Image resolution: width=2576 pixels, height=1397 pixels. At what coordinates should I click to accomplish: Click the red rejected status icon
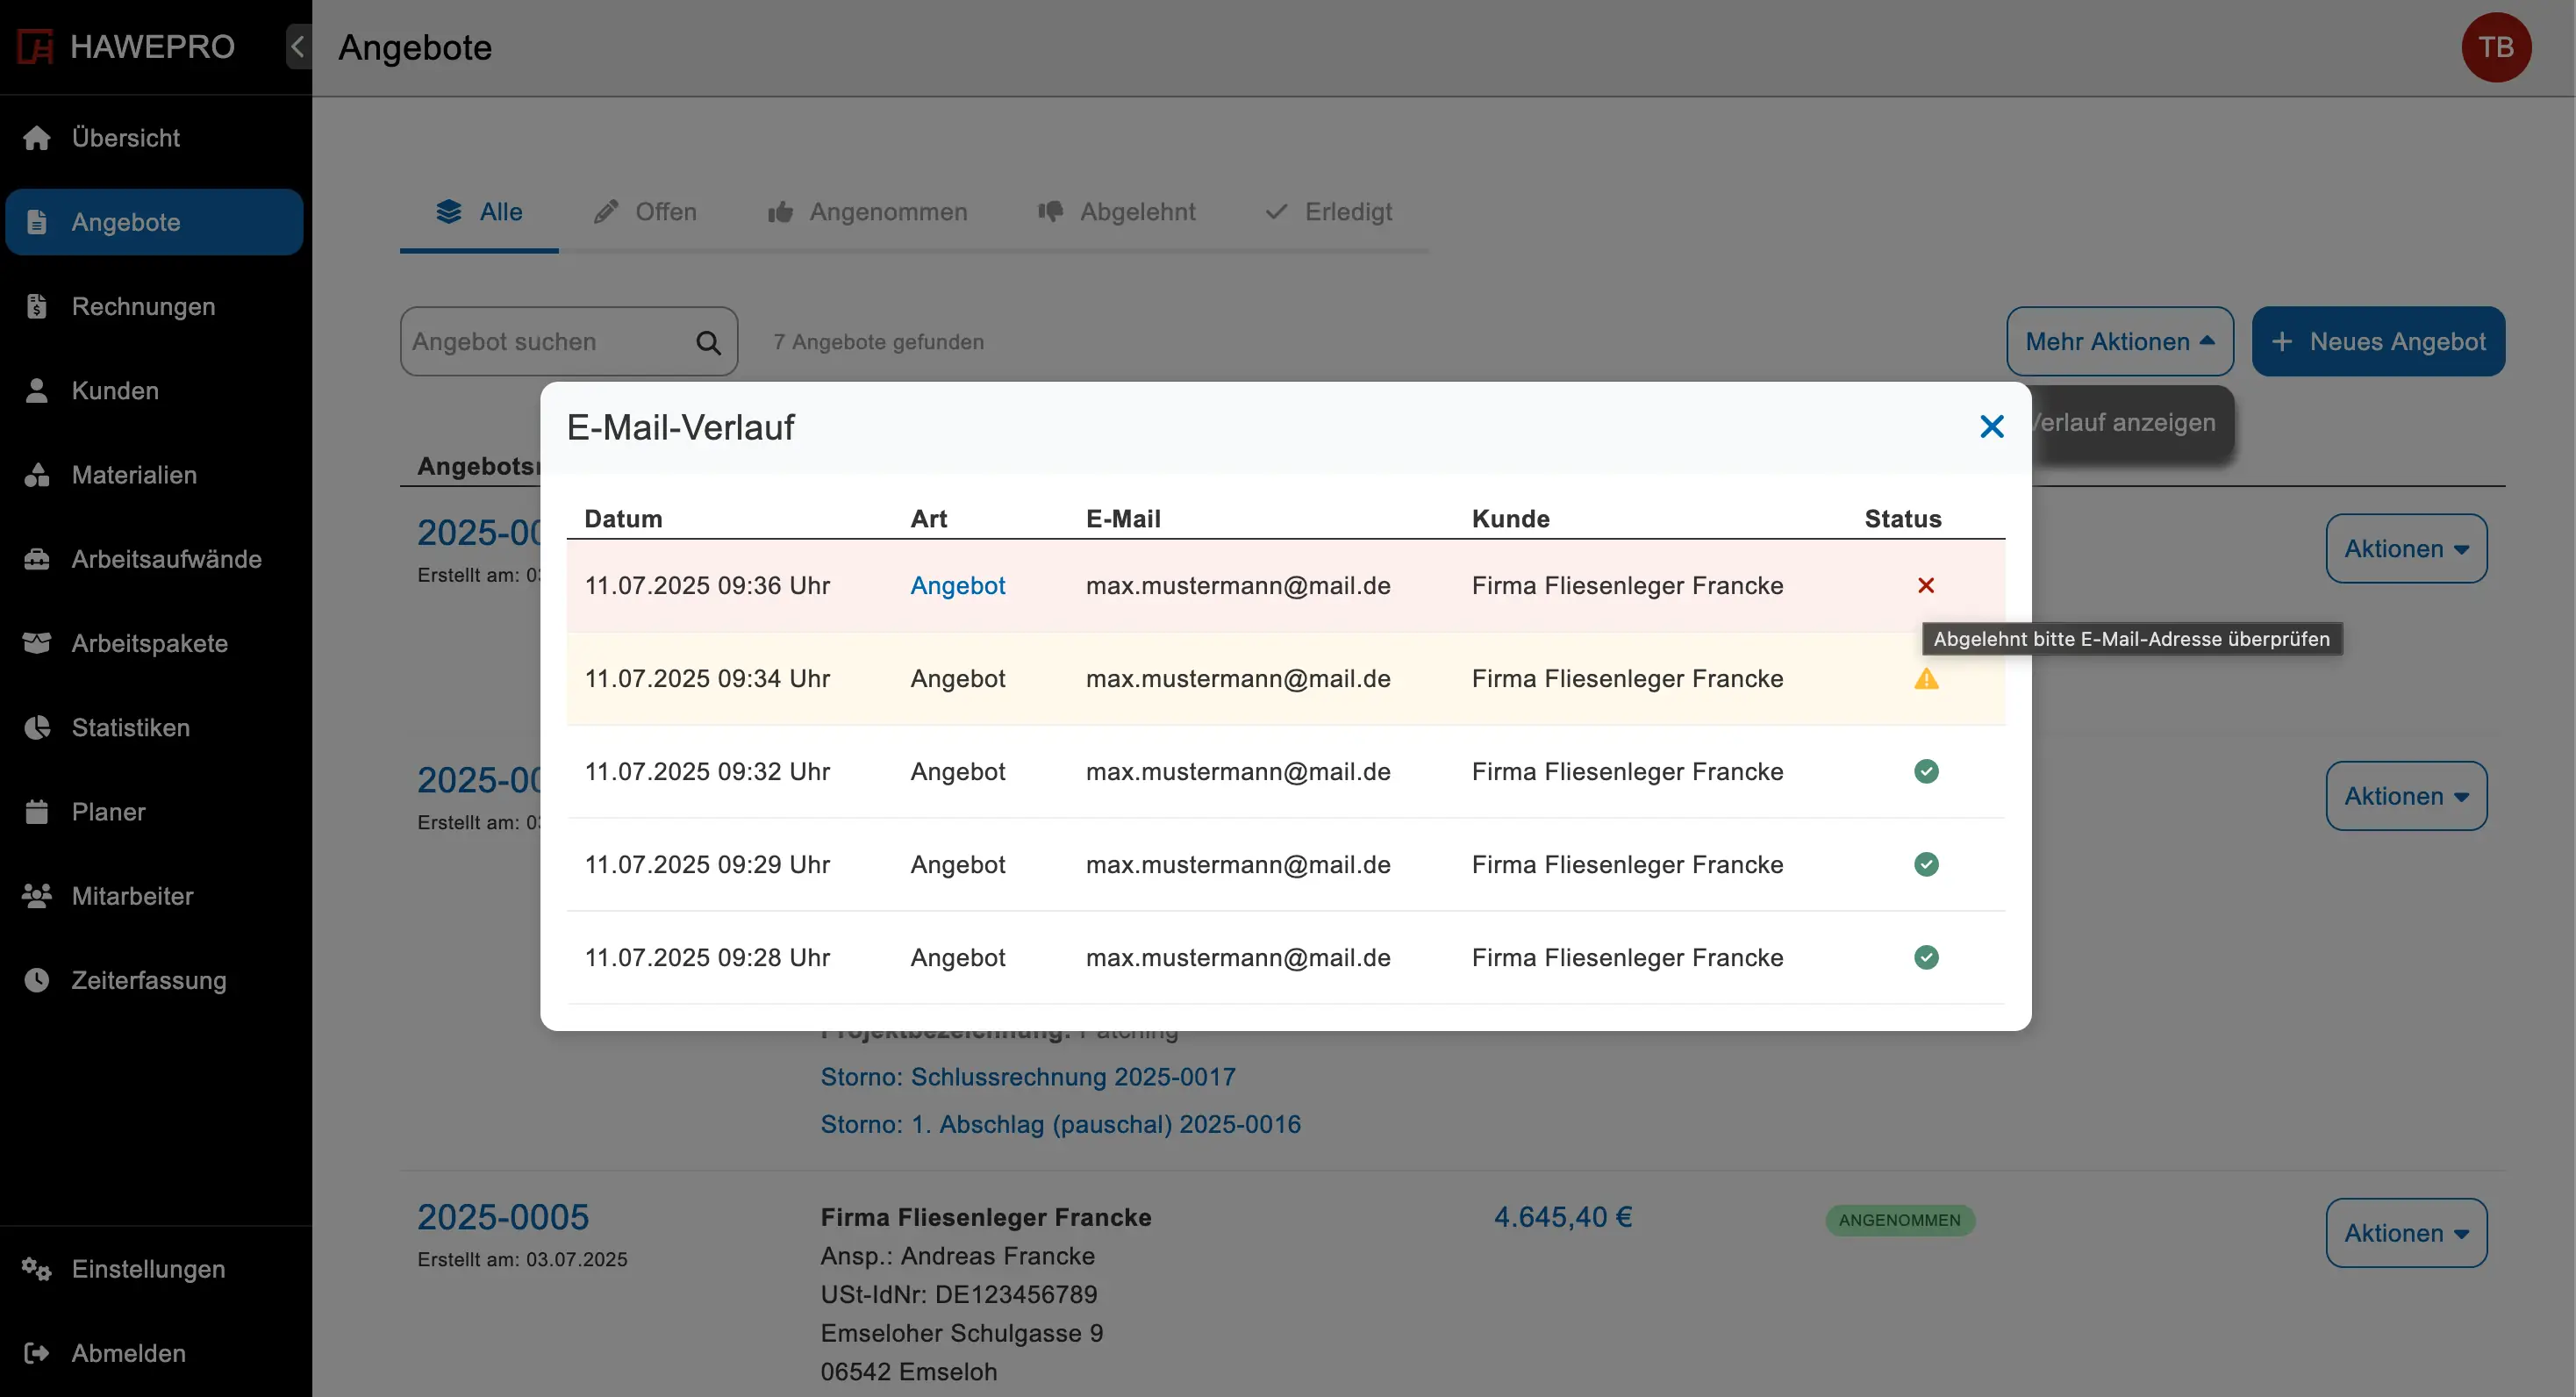[x=1926, y=585]
